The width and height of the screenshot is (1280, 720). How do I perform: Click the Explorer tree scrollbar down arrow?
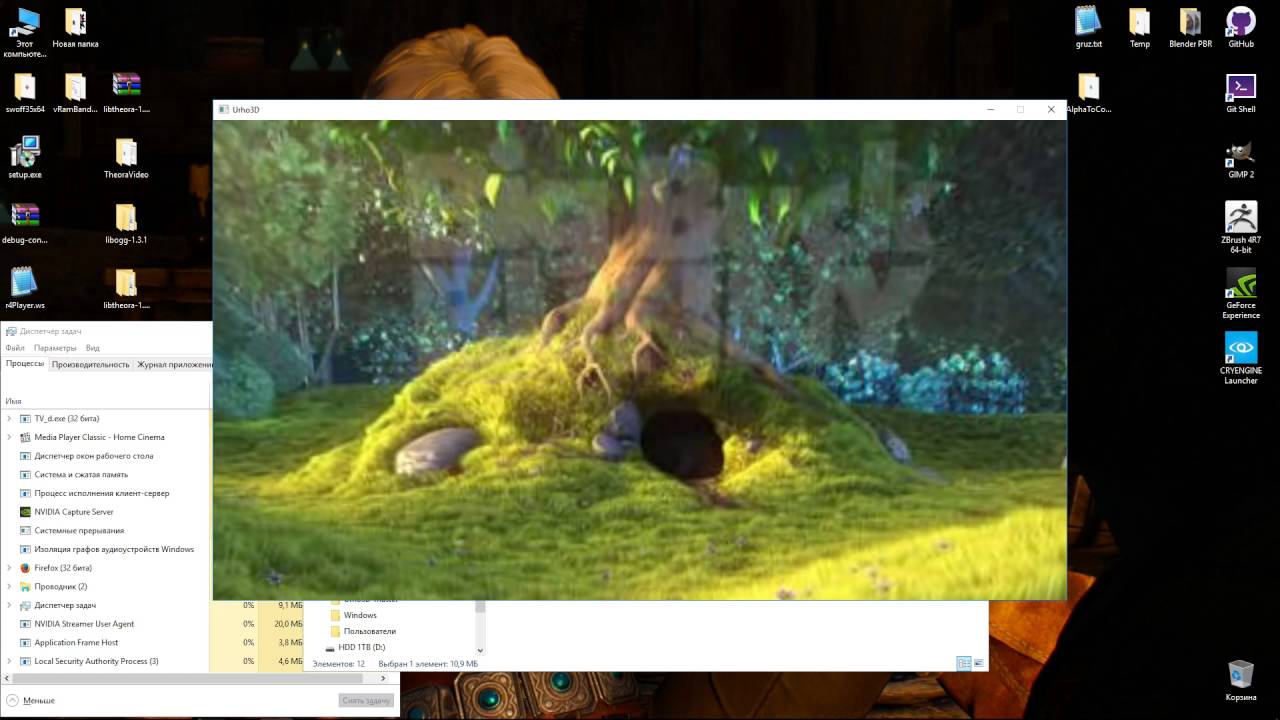(x=480, y=650)
